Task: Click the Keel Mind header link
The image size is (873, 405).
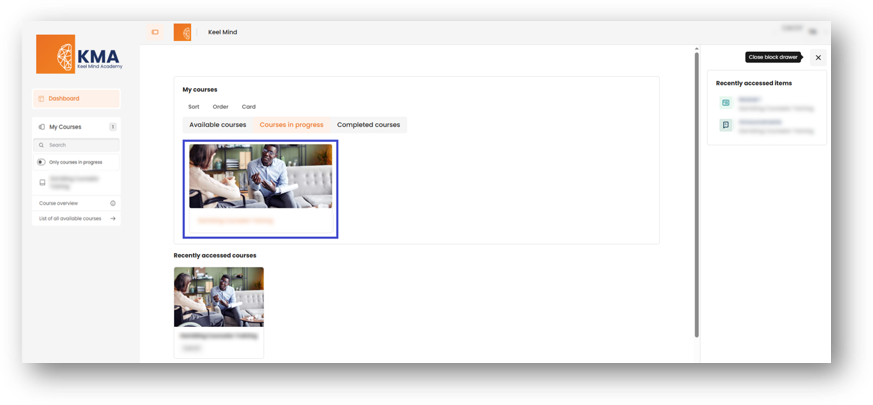Action: pos(222,32)
